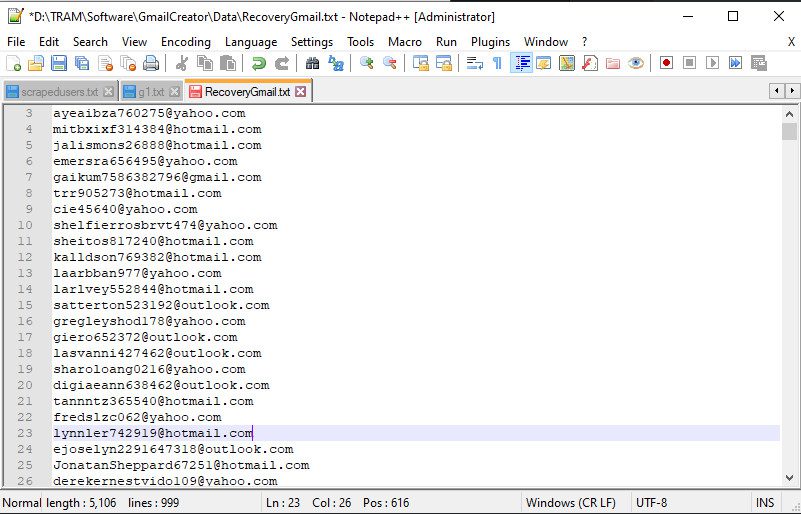Click the Cut scissors icon
This screenshot has width=801, height=514.
[x=182, y=63]
